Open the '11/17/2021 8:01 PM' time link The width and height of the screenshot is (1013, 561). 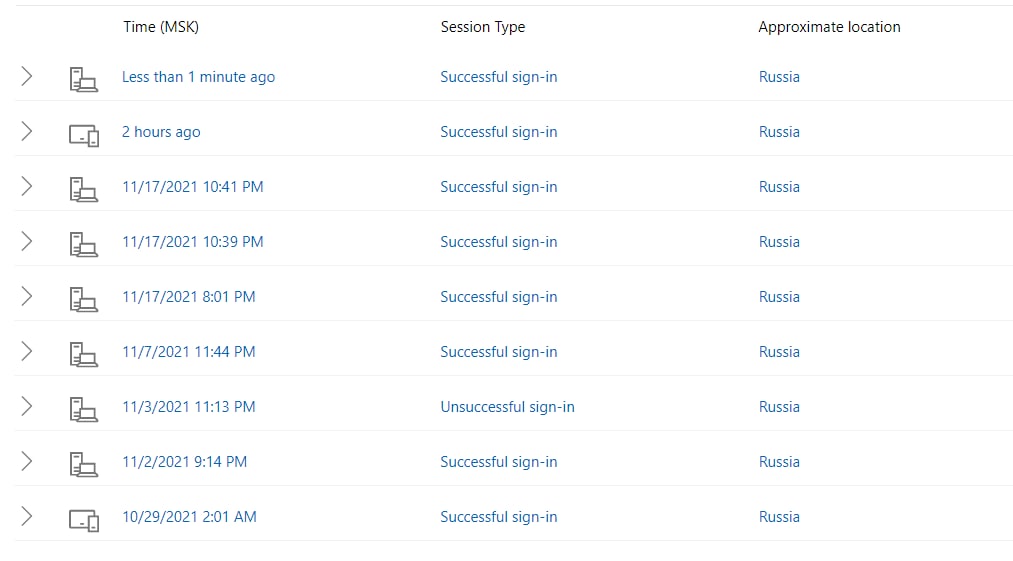(x=189, y=297)
